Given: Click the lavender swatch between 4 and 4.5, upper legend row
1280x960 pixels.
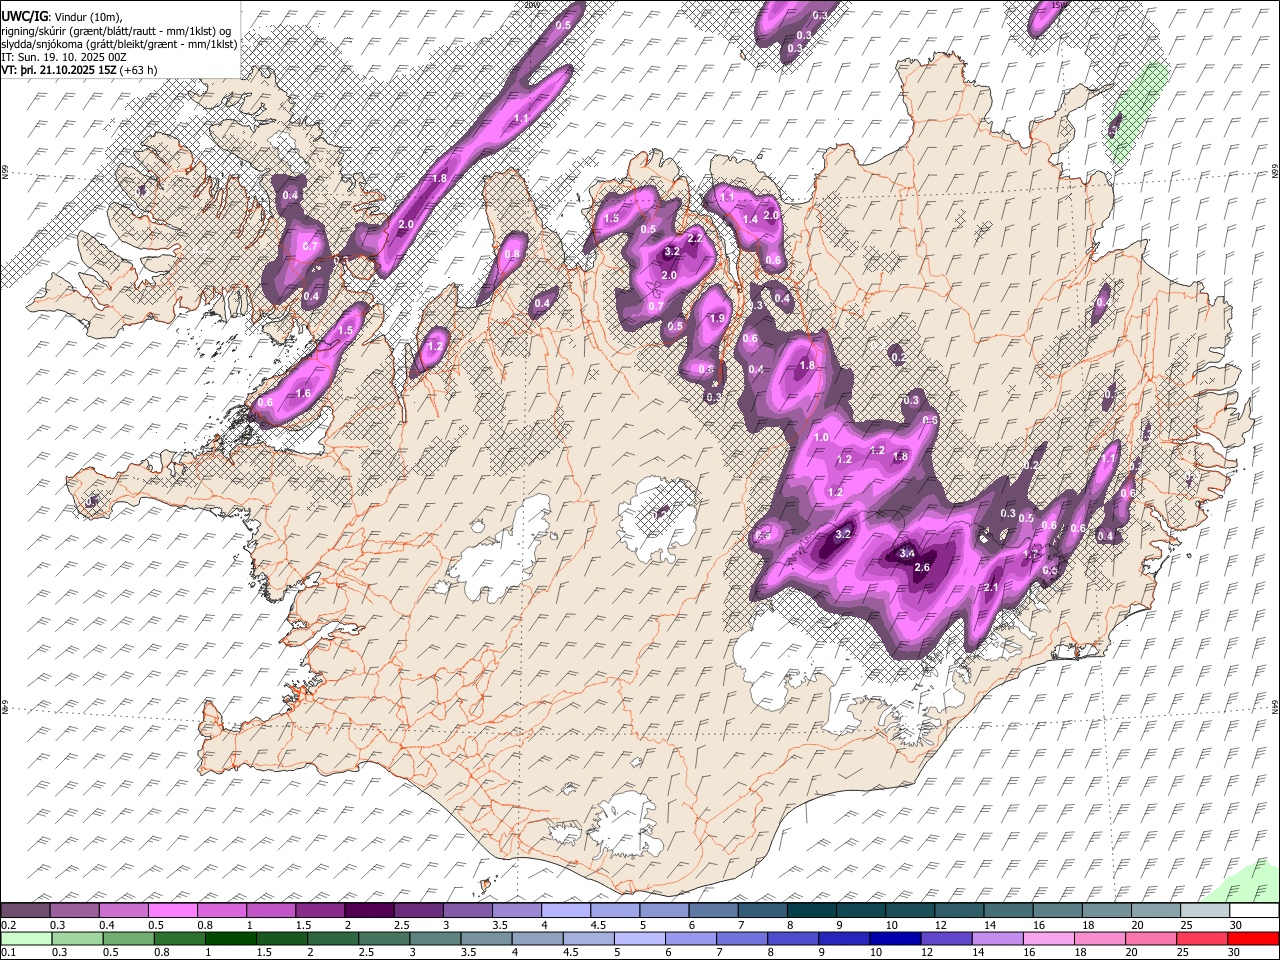Looking at the screenshot, I should tap(565, 910).
